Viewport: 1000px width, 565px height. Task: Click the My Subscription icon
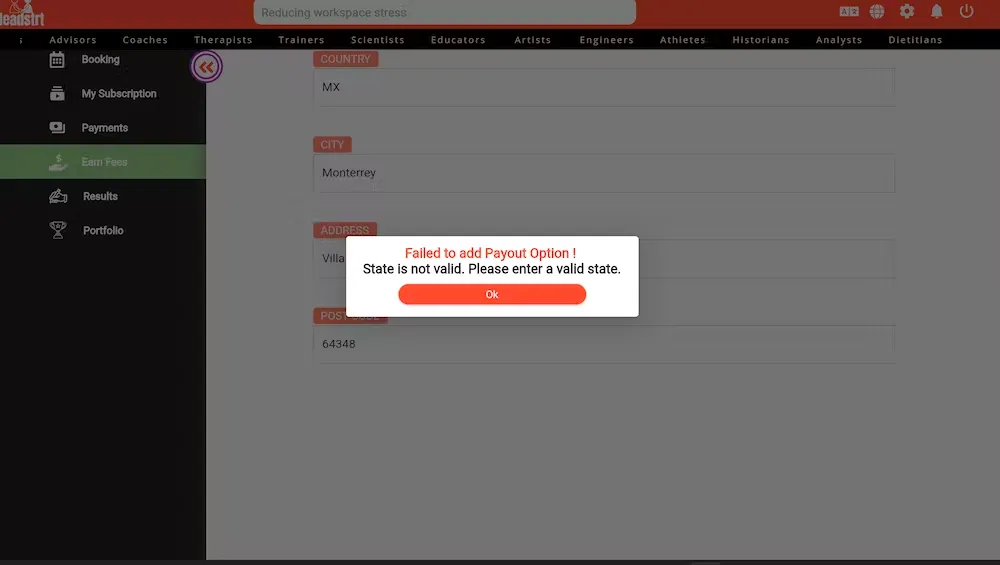pyautogui.click(x=57, y=94)
